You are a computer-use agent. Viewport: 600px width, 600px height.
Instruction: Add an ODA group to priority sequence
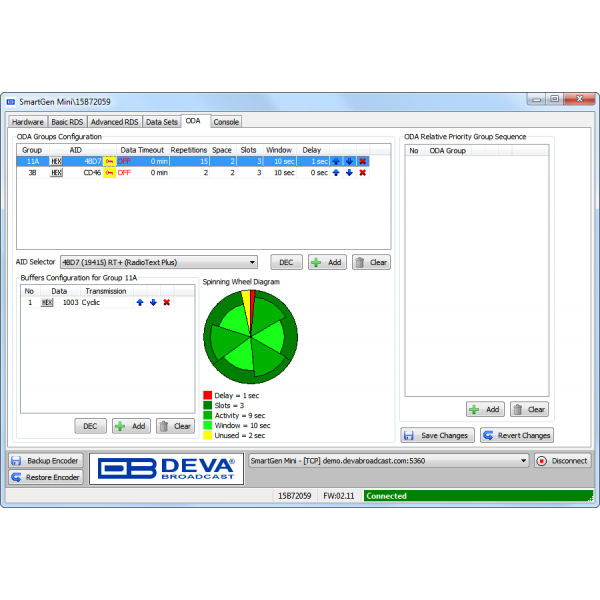click(485, 409)
